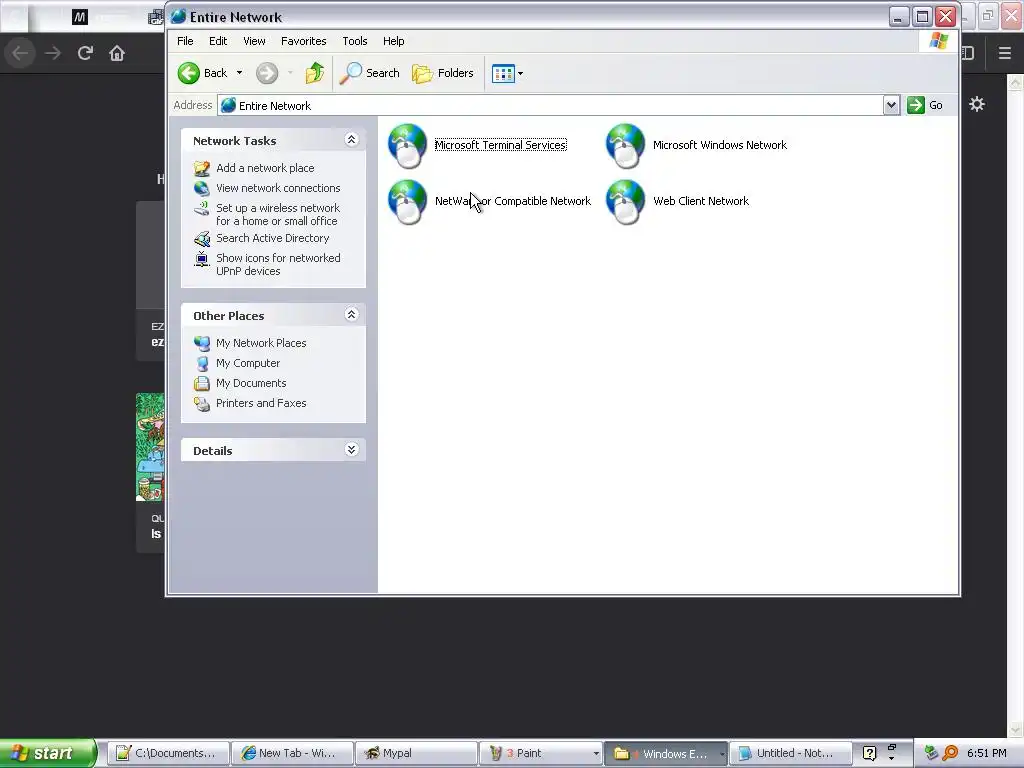Click the My Documents folder icon
Image resolution: width=1024 pixels, height=768 pixels.
coord(202,383)
